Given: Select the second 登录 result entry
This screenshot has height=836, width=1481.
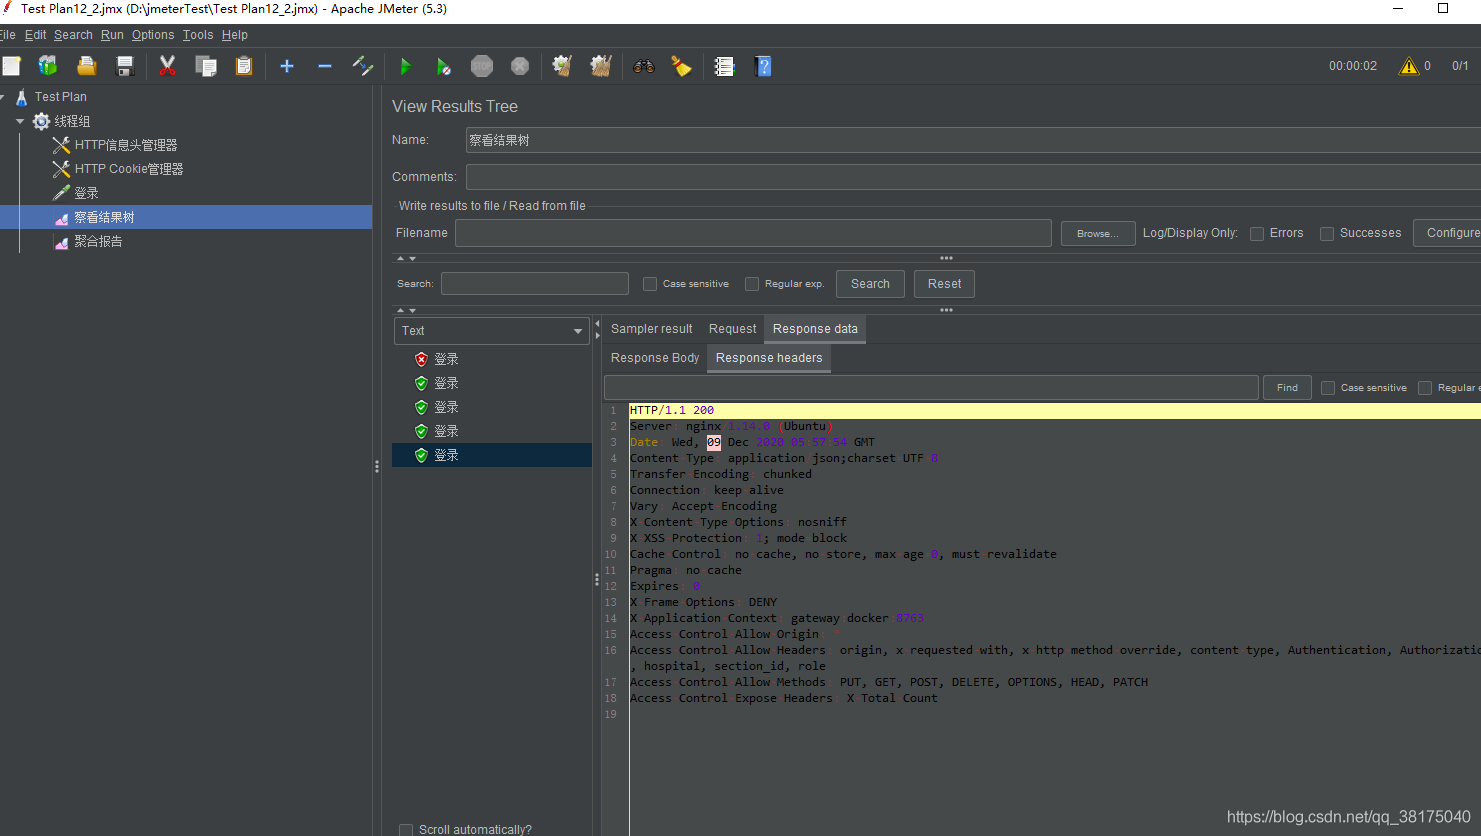Looking at the screenshot, I should point(436,383).
